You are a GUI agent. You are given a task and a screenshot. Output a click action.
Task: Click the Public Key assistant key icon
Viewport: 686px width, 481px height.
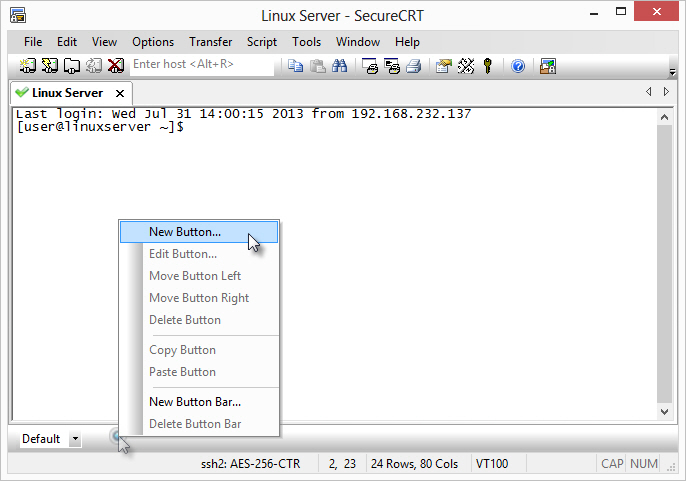(488, 66)
